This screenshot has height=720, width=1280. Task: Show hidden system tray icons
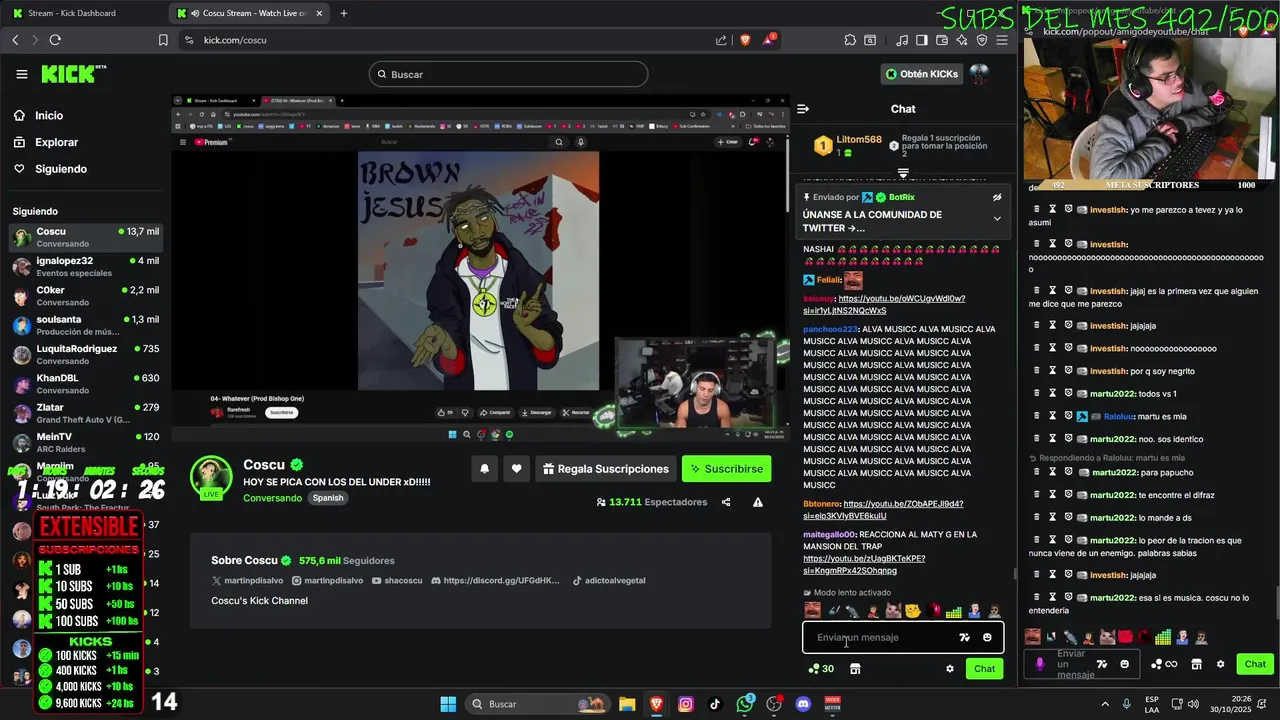pos(1105,704)
